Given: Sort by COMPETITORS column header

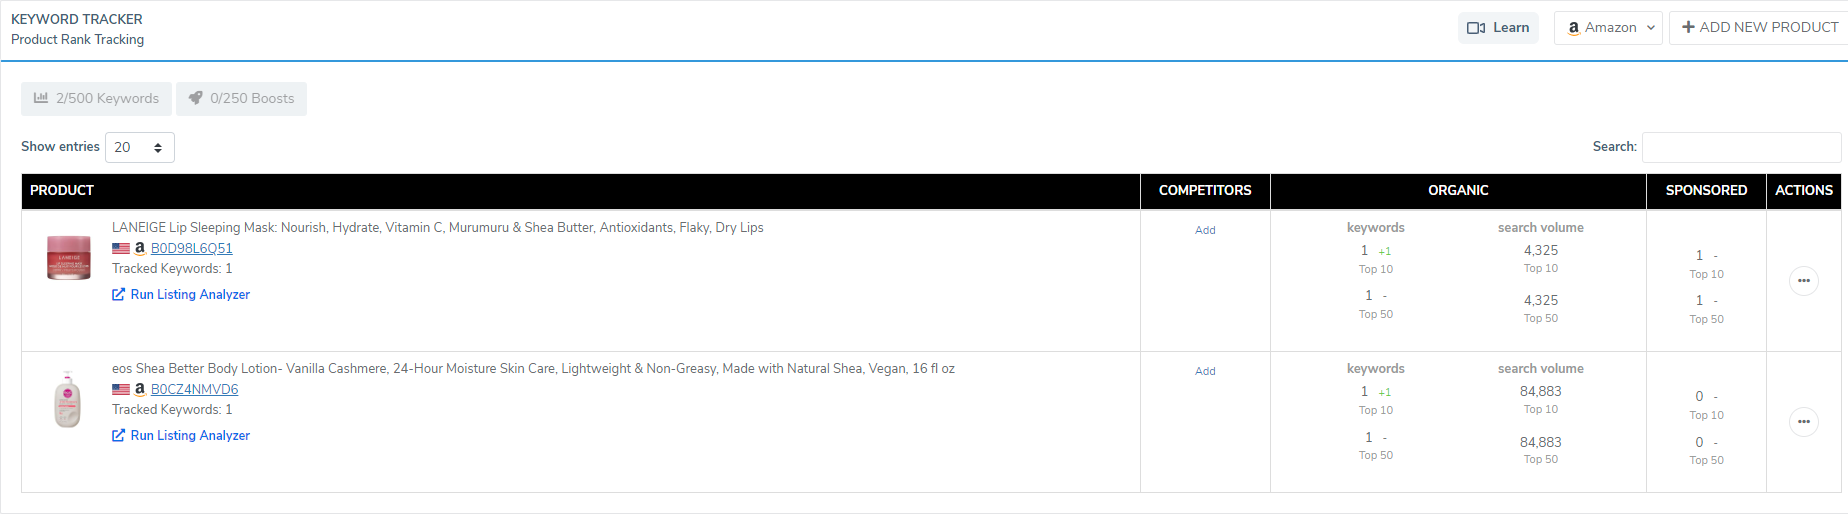Looking at the screenshot, I should pyautogui.click(x=1205, y=191).
